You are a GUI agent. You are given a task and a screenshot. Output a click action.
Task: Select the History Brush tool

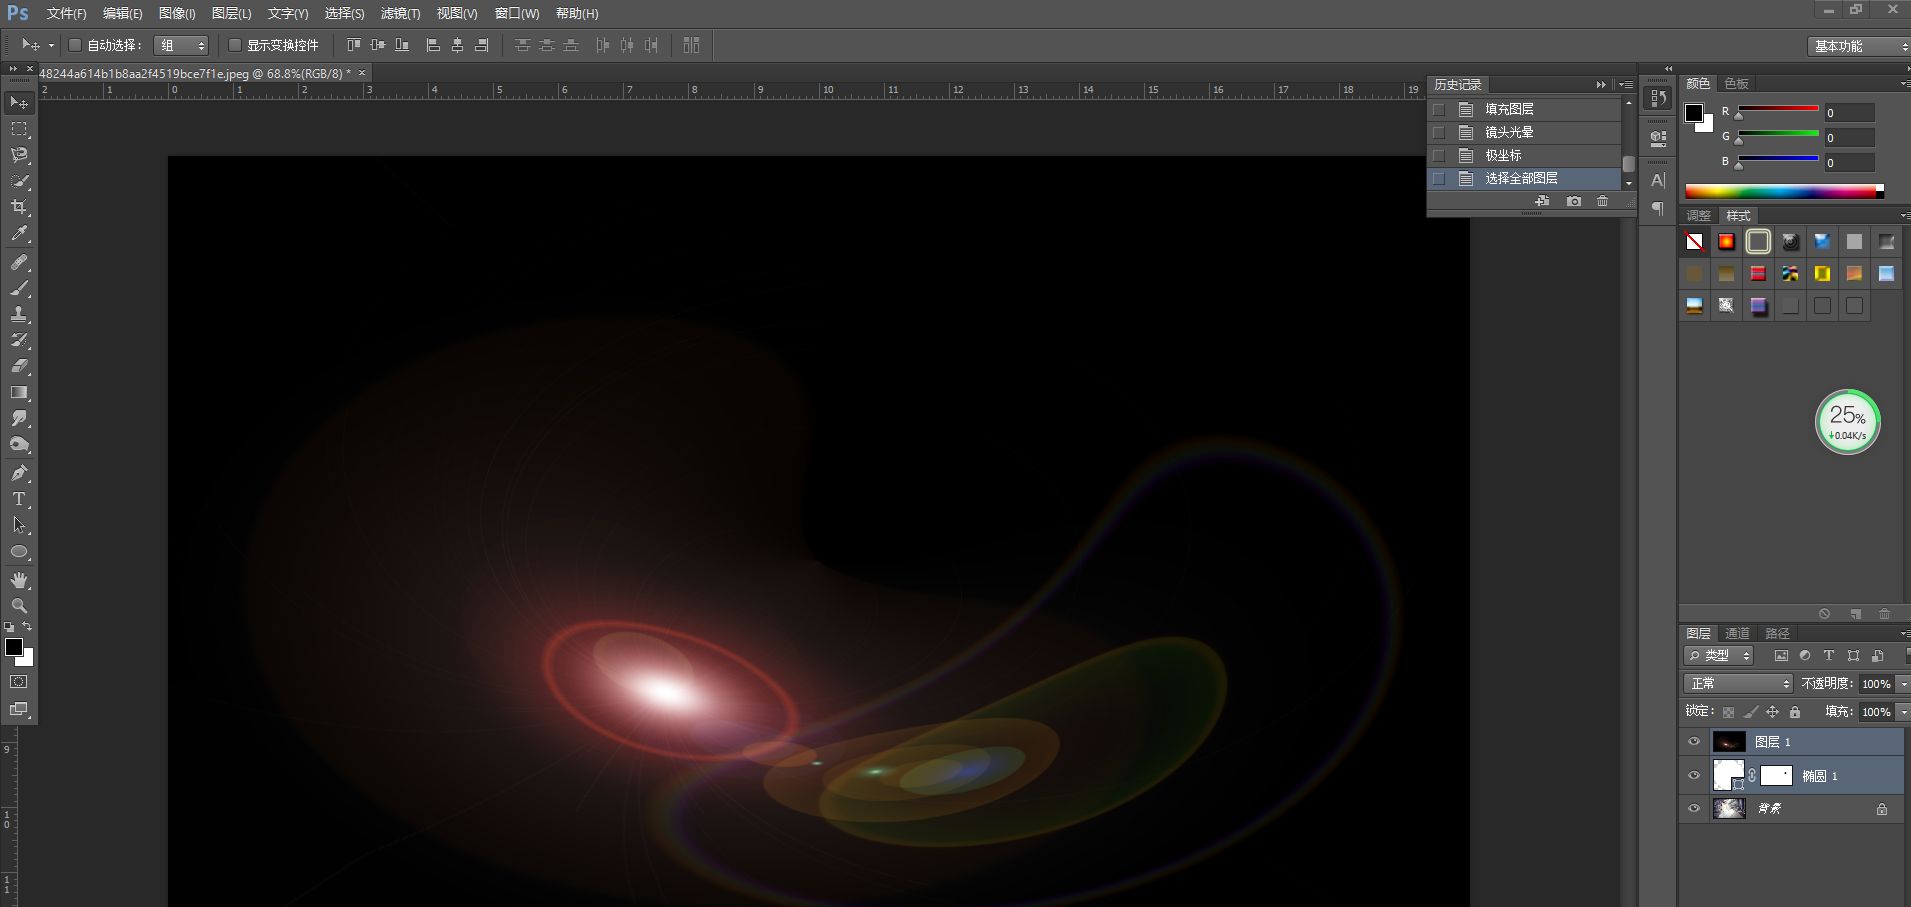[x=19, y=340]
